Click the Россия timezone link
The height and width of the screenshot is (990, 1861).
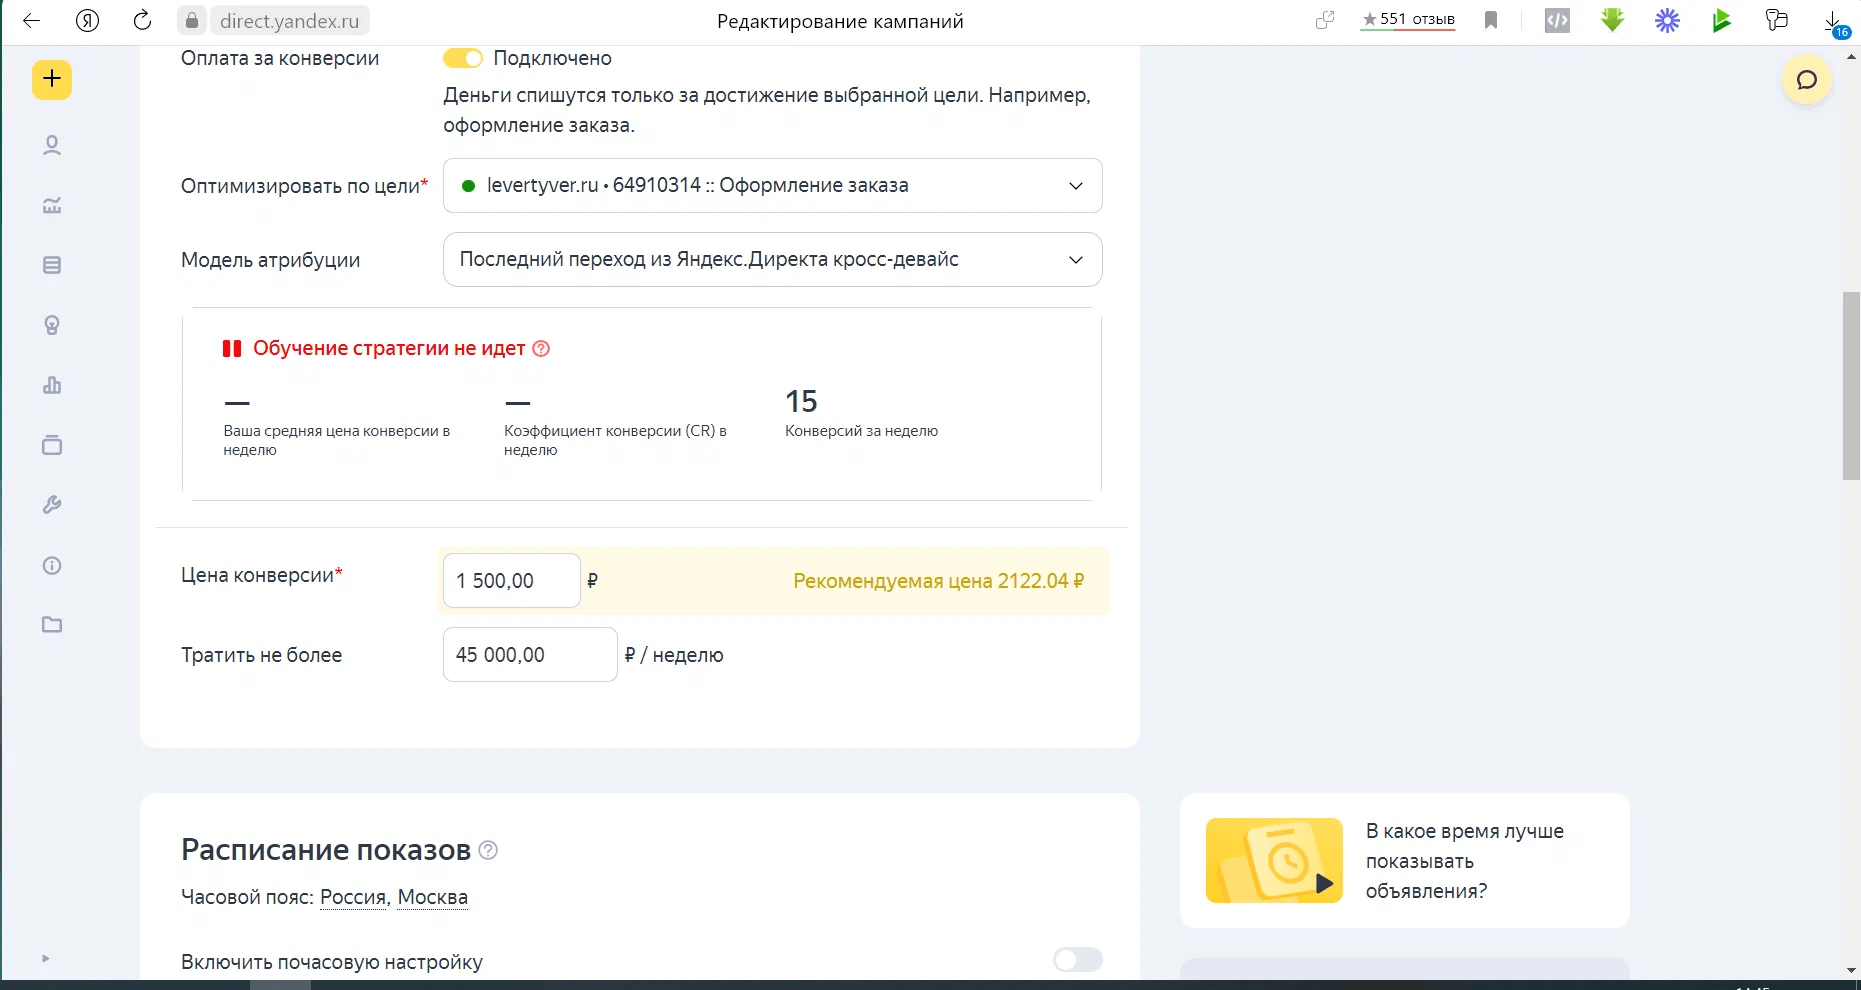[x=353, y=897]
